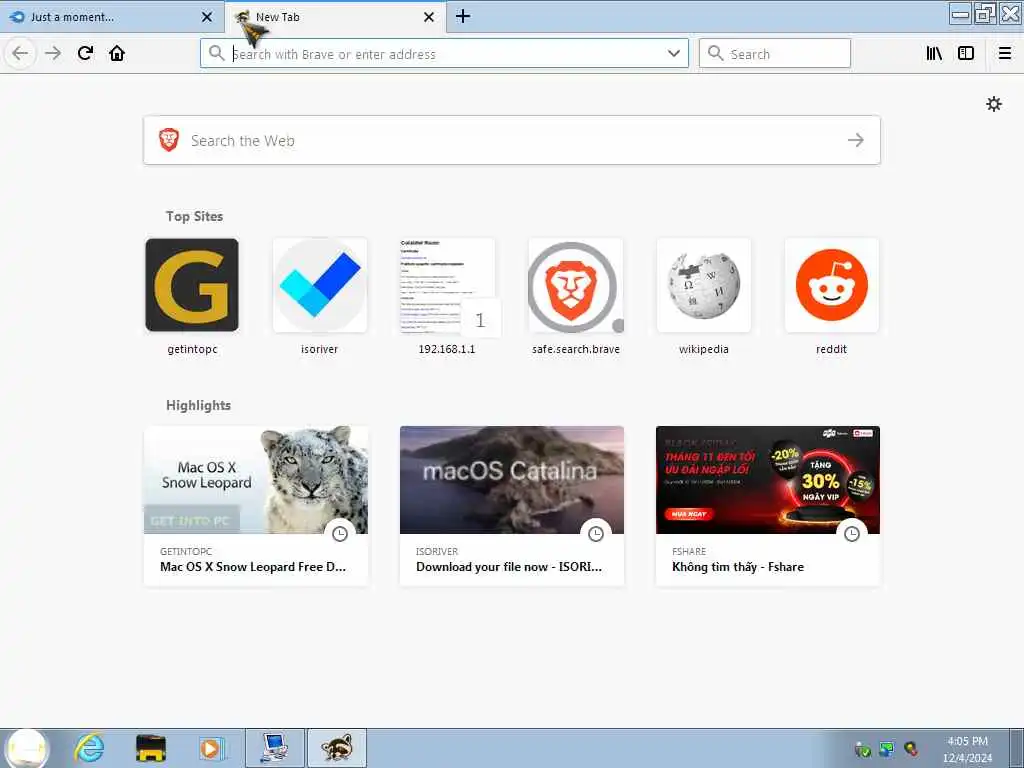Open Mac OS X Snow Leopard highlight card
Viewport: 1024px width, 768px height.
[256, 505]
